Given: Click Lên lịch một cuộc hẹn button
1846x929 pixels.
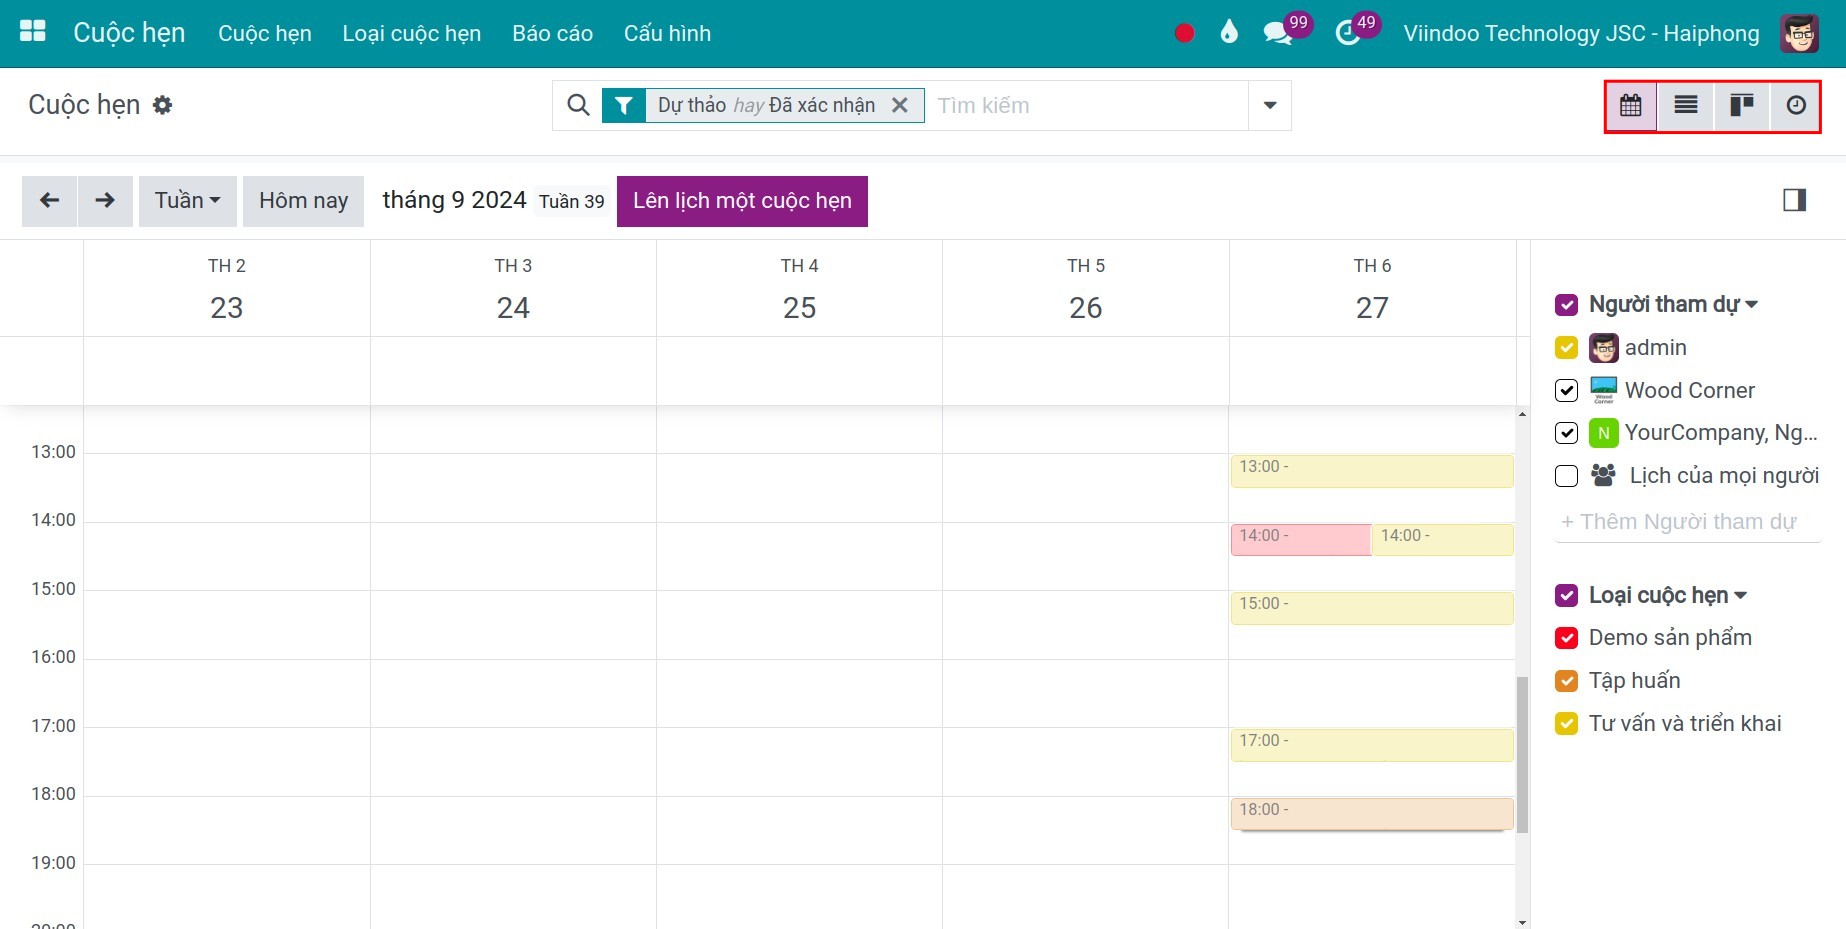Looking at the screenshot, I should [742, 201].
